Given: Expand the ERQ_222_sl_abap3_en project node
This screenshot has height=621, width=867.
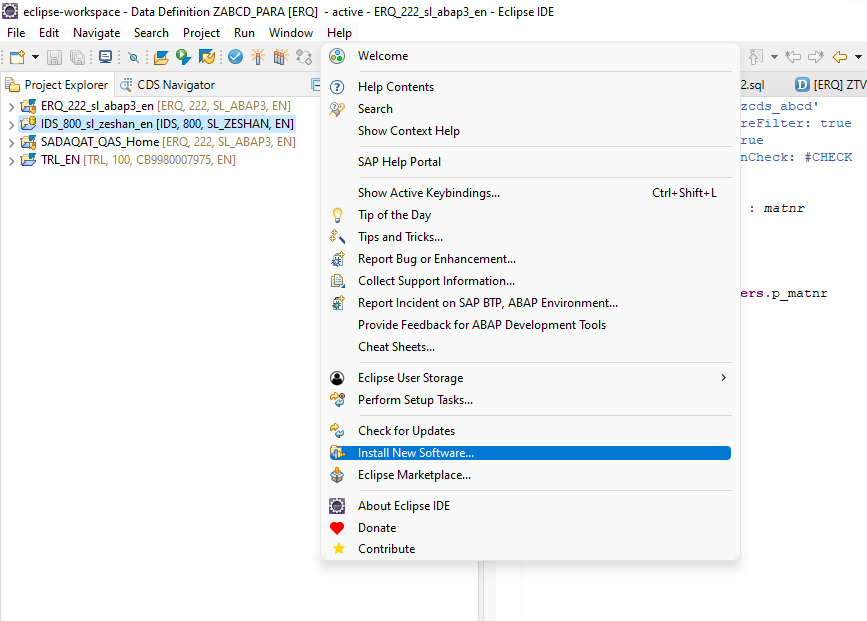Looking at the screenshot, I should point(11,106).
